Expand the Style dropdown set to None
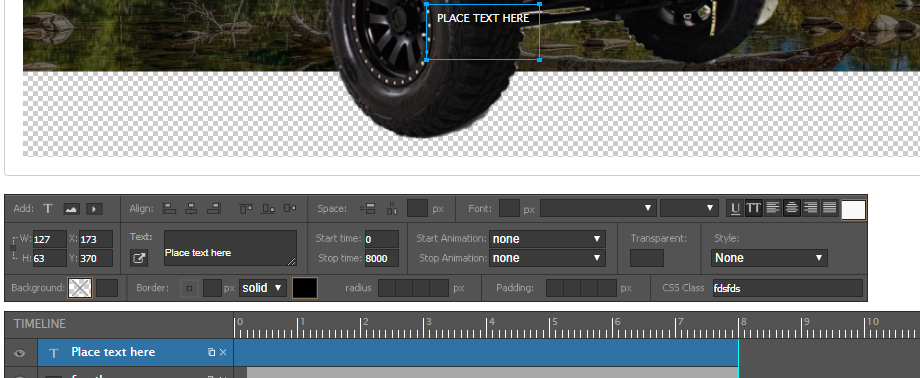The image size is (920, 378). (769, 258)
